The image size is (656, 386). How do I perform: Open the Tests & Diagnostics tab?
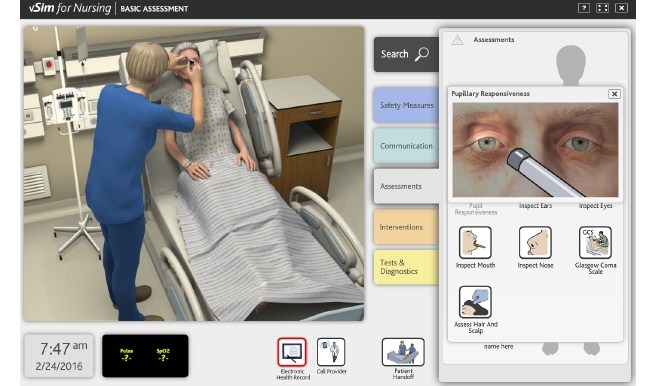(406, 267)
